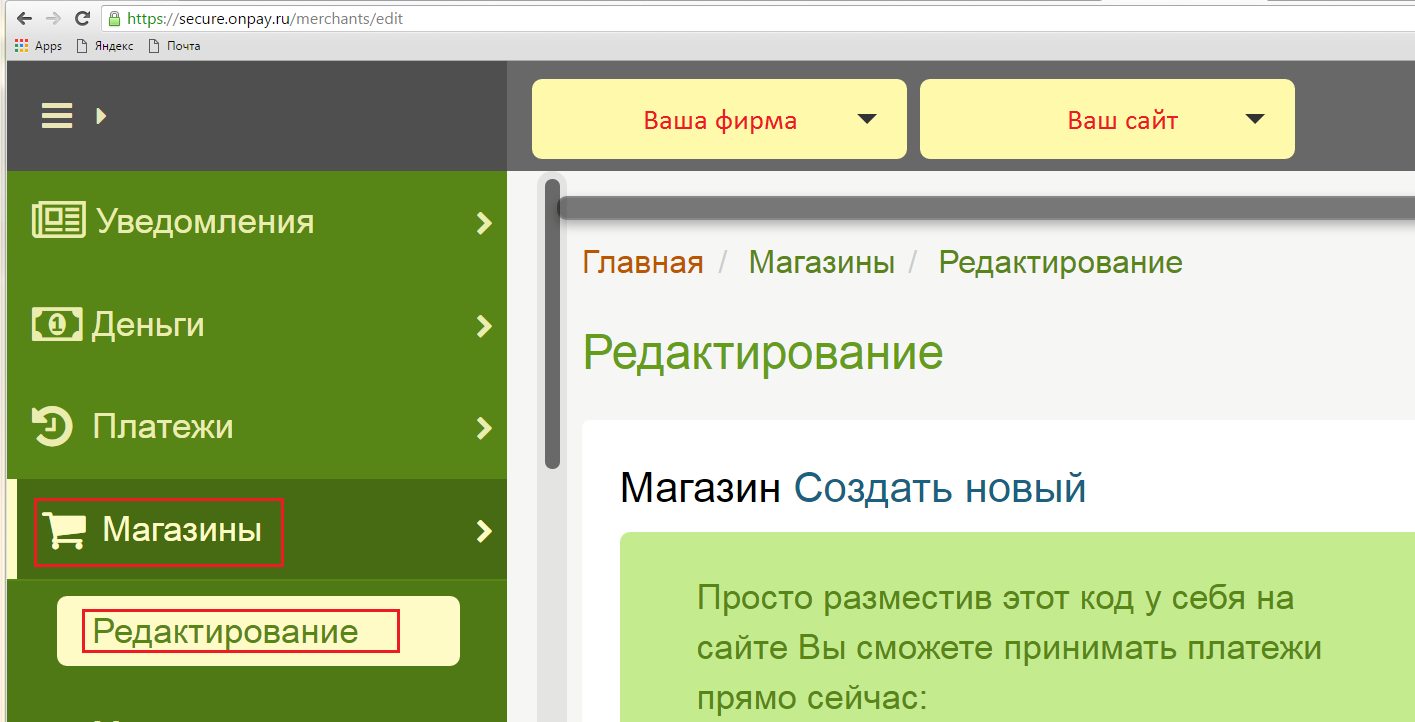Reload the page with refresh icon
Image resolution: width=1415 pixels, height=722 pixels.
coord(82,19)
